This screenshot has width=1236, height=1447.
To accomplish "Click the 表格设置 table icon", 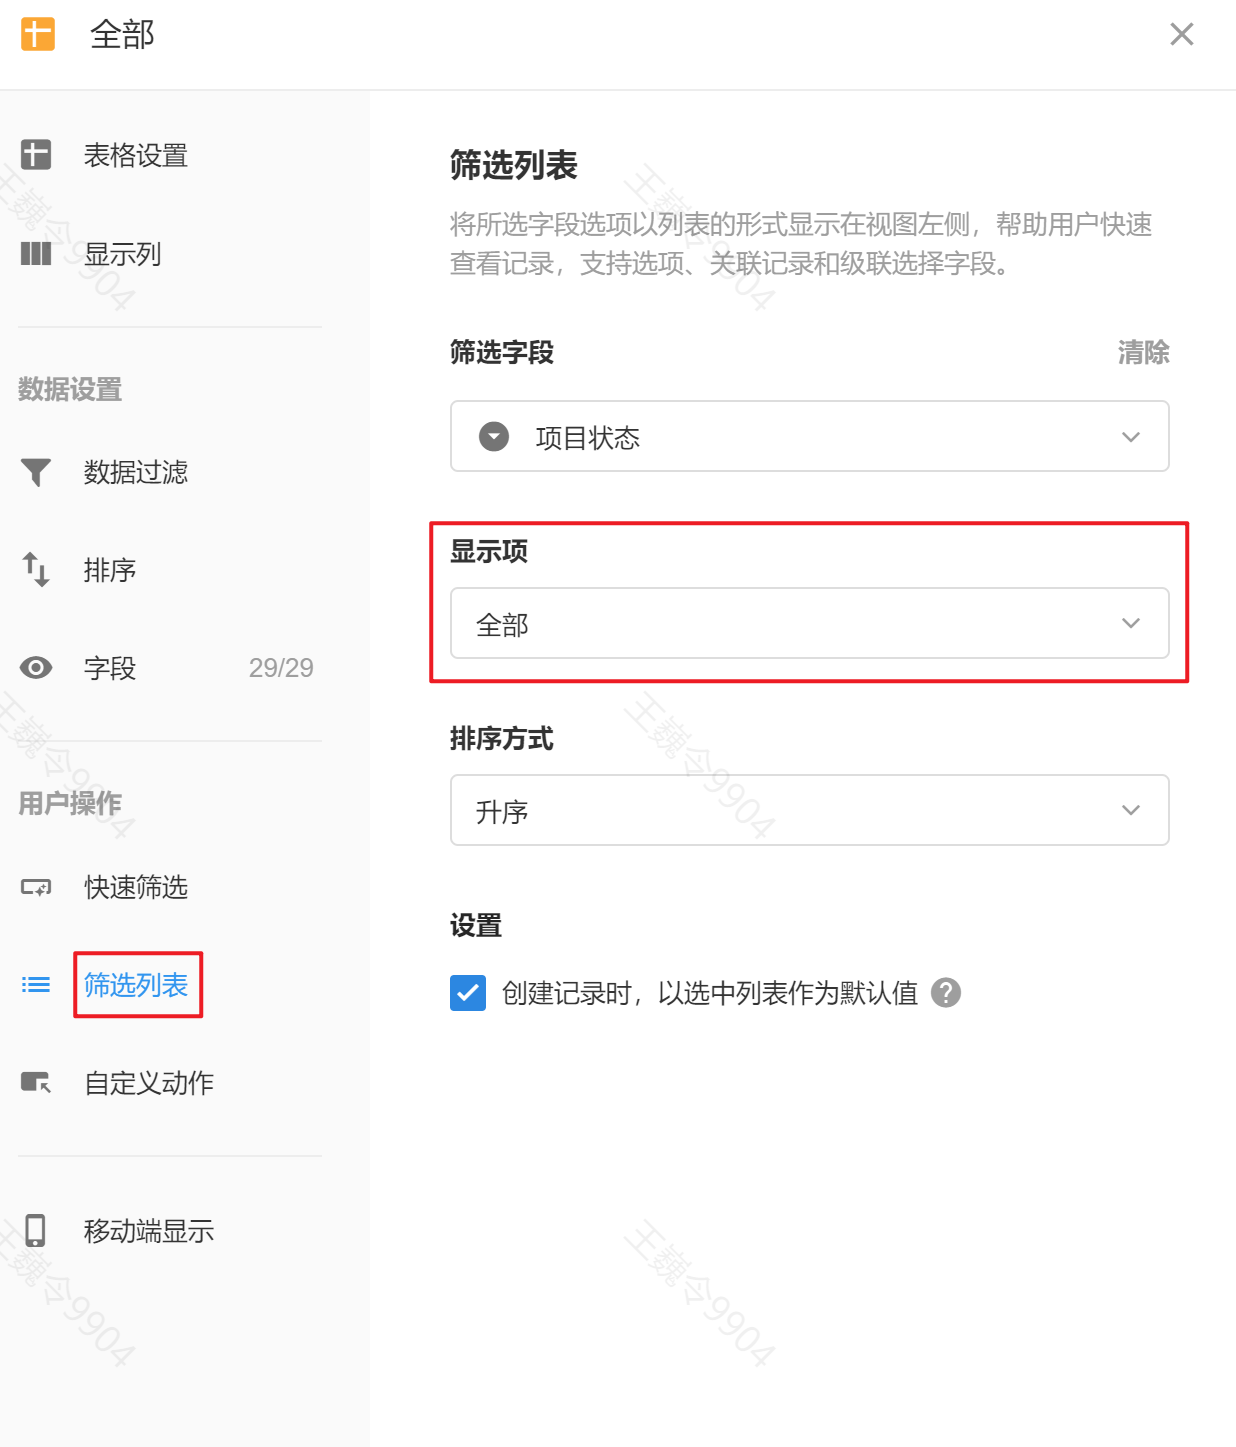I will click(x=36, y=155).
